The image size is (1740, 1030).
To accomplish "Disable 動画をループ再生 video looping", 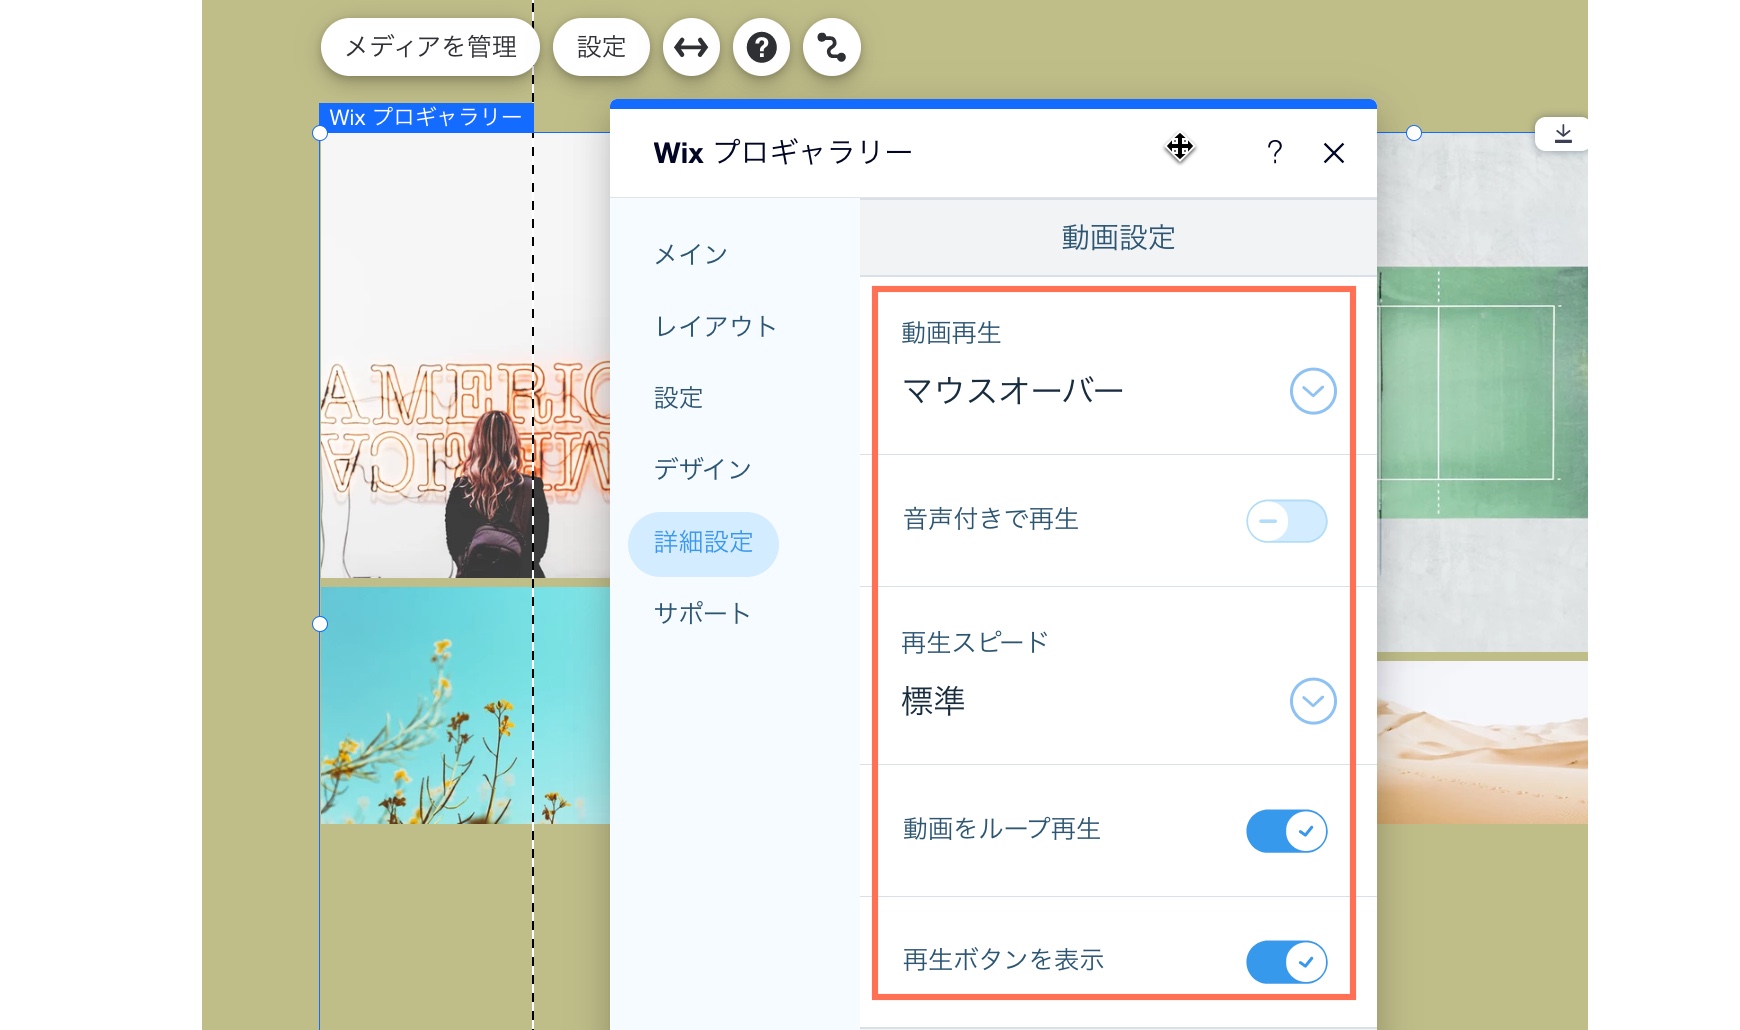I will pyautogui.click(x=1286, y=830).
